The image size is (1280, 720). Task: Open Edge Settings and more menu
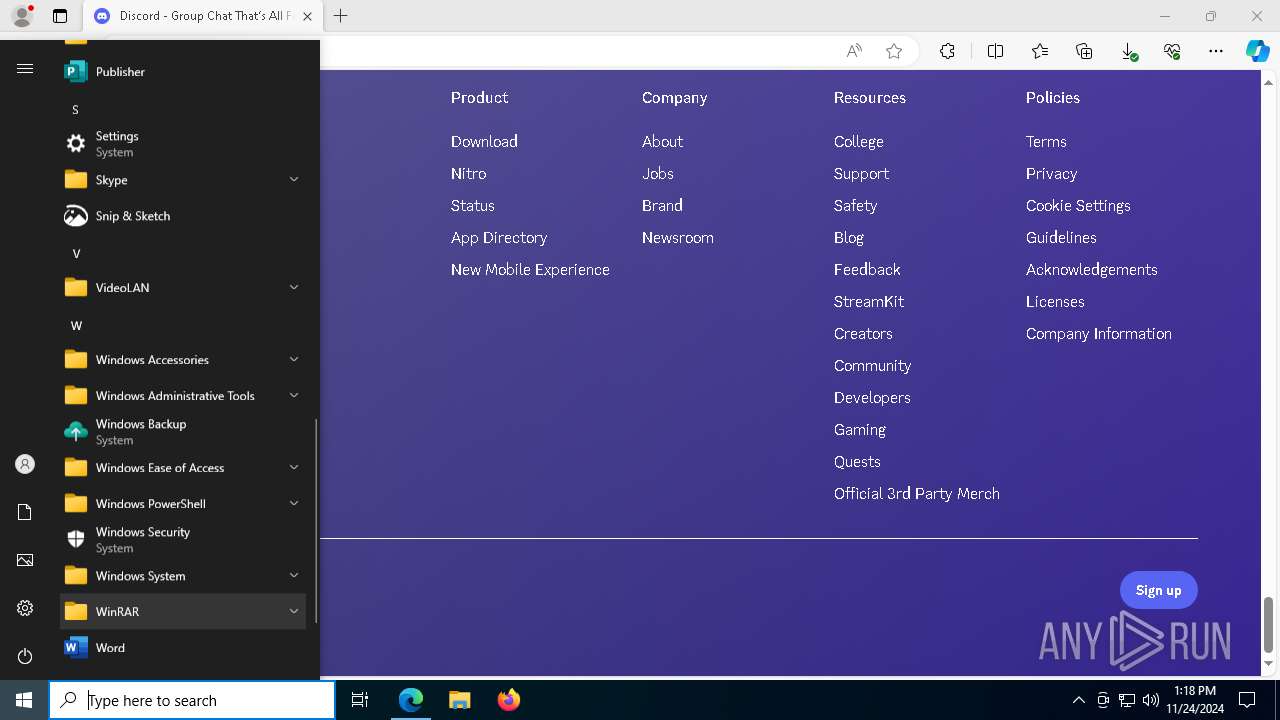pyautogui.click(x=1216, y=51)
